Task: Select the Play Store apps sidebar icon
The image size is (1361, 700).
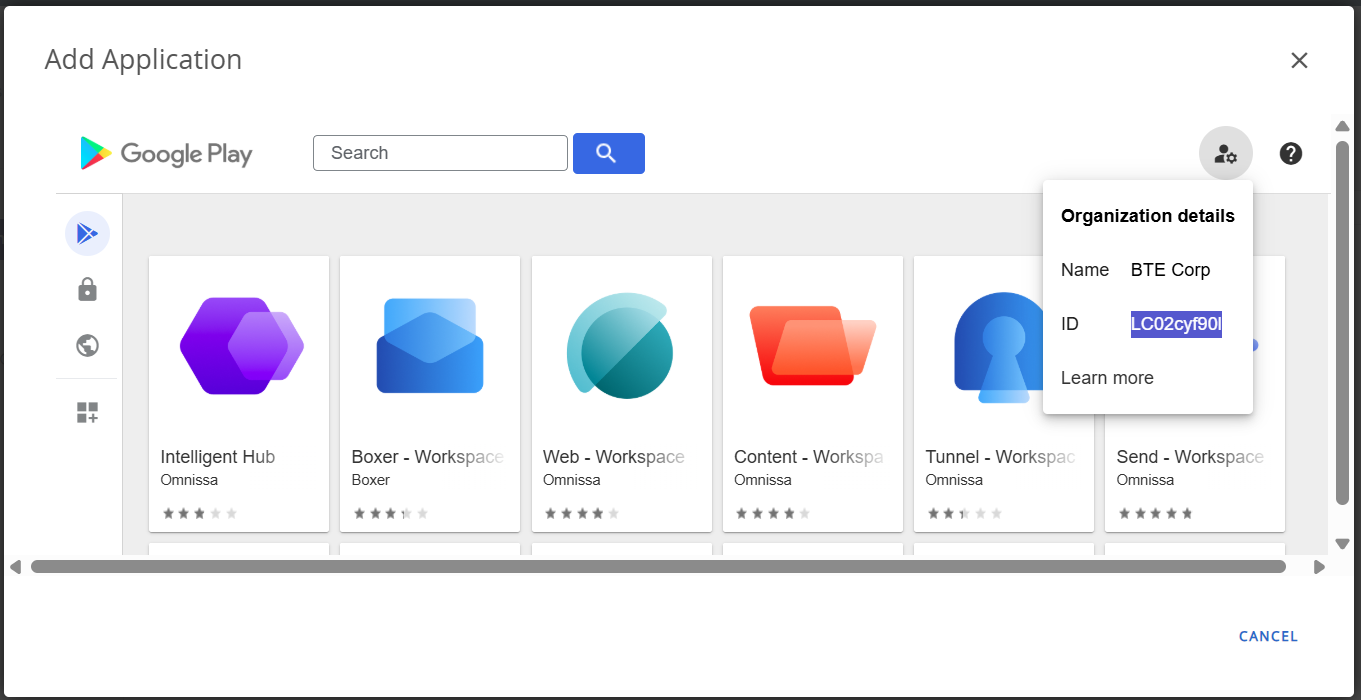Action: point(87,234)
